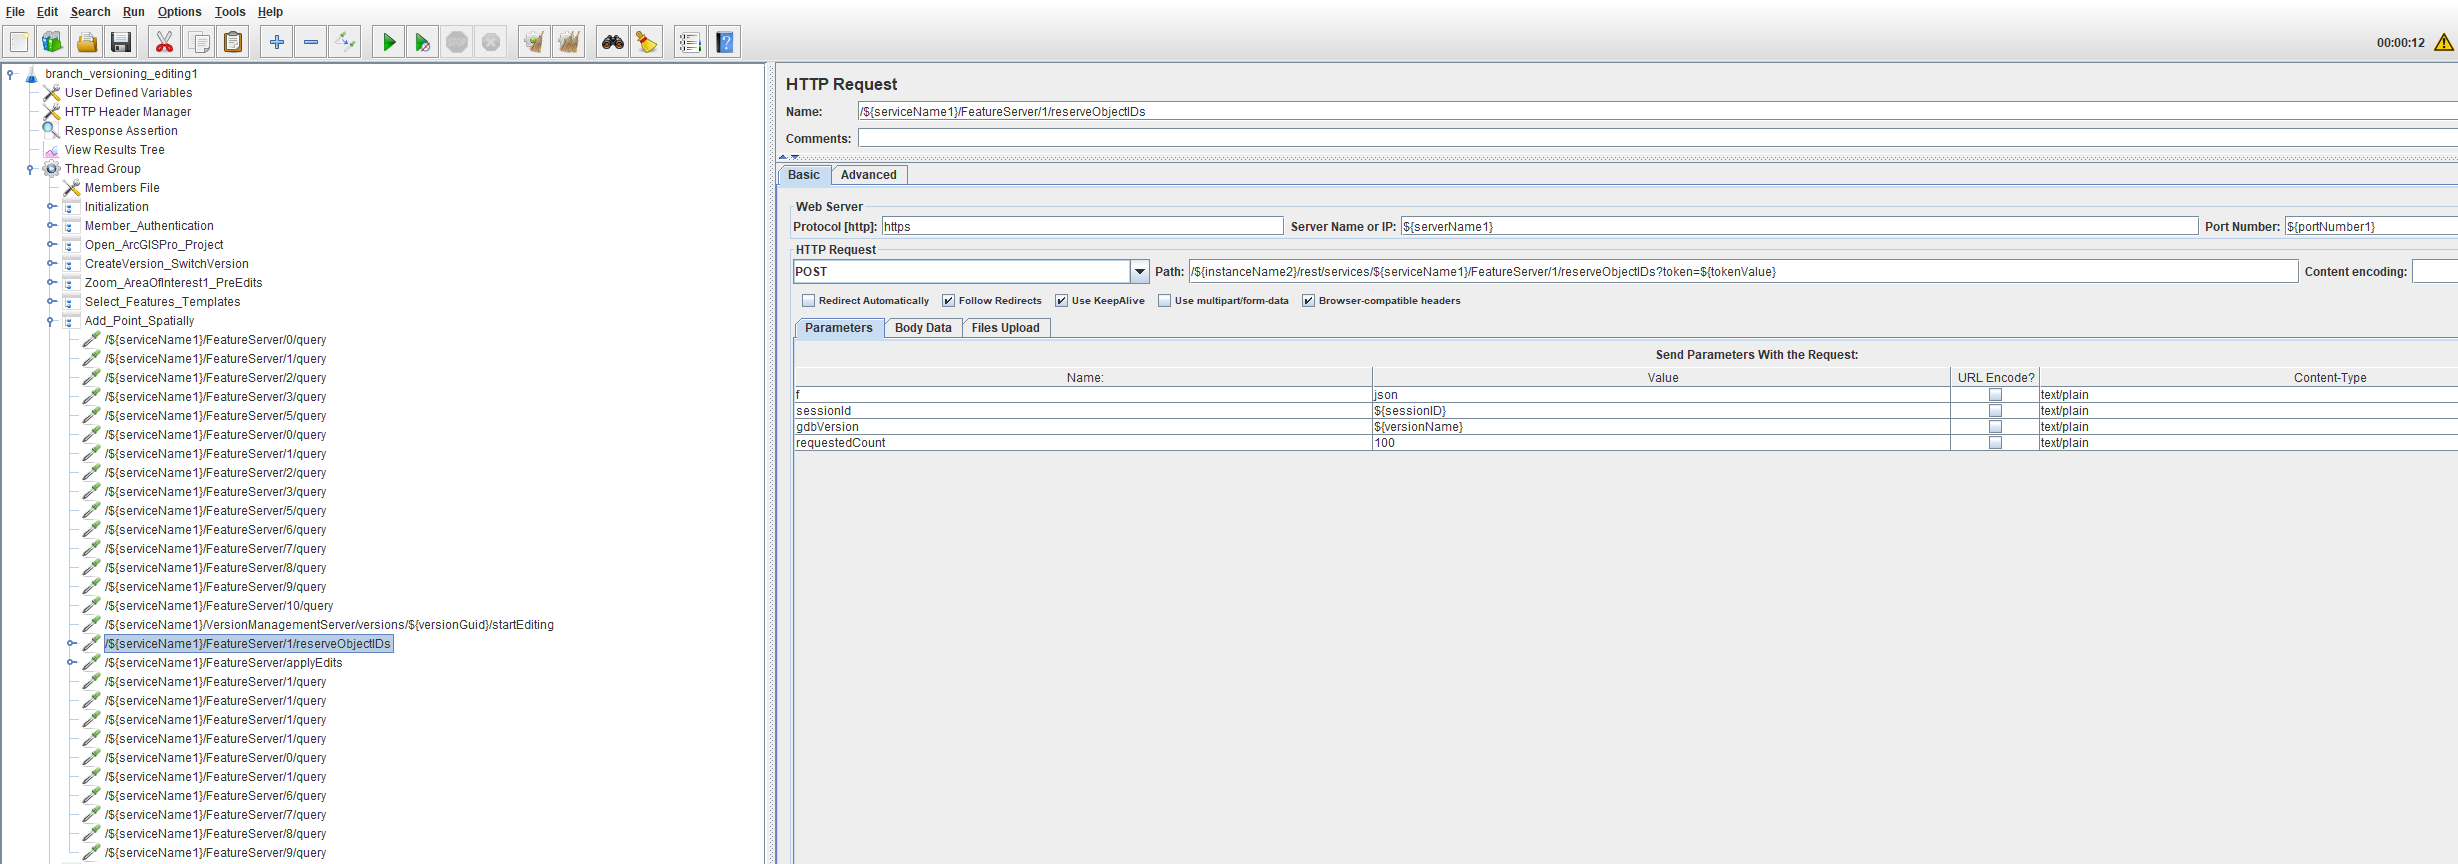The image size is (2458, 864).
Task: Click the Copy toolbar icon
Action: point(199,42)
